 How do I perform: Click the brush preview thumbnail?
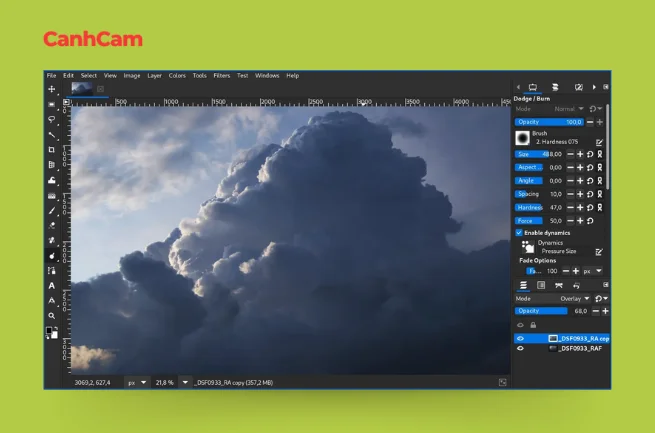click(522, 137)
